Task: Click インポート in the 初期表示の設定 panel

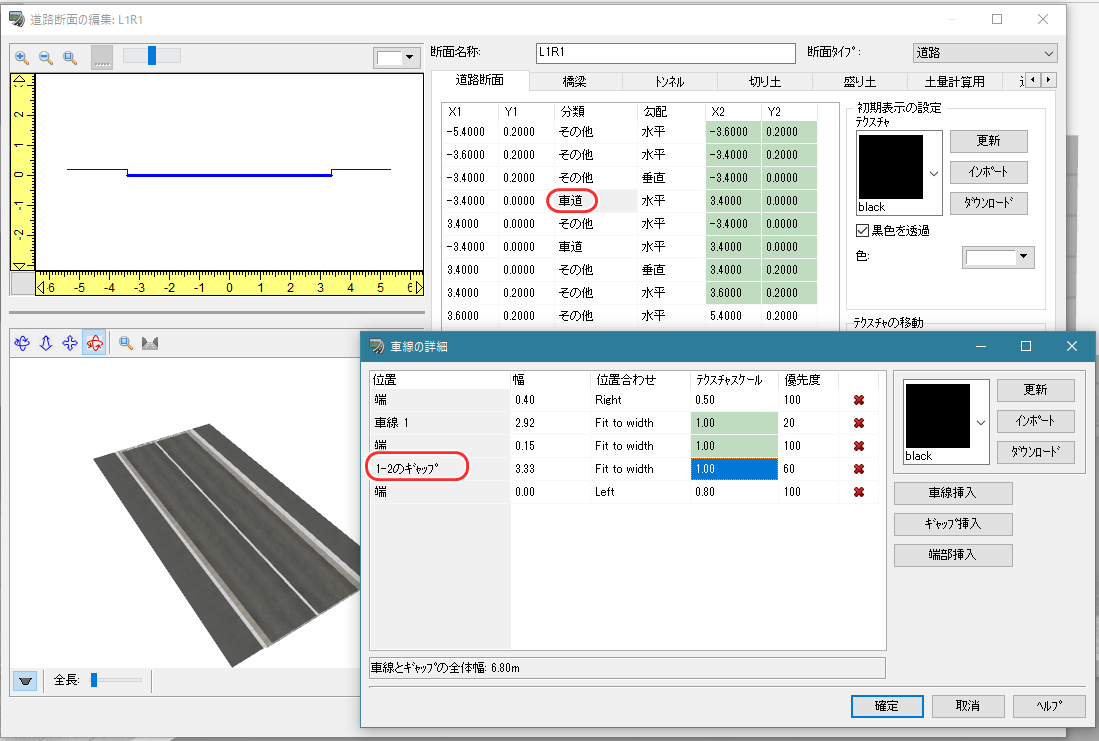Action: click(988, 172)
